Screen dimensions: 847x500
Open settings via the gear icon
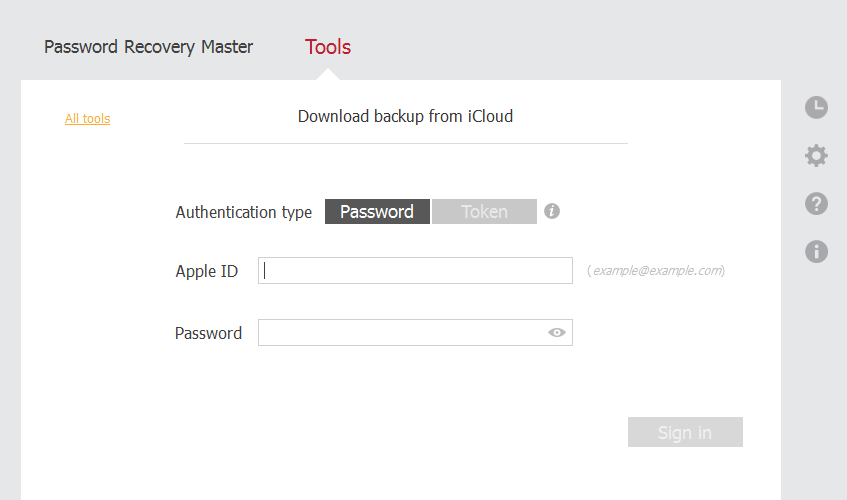[x=816, y=156]
